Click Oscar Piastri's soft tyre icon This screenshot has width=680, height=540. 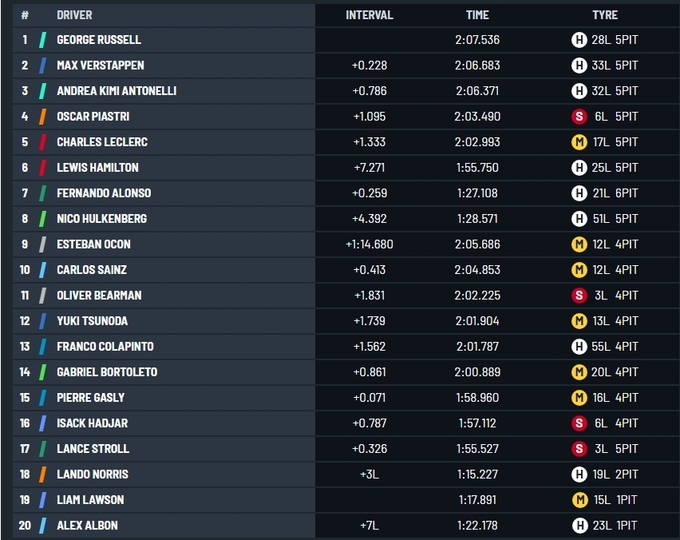click(x=578, y=116)
